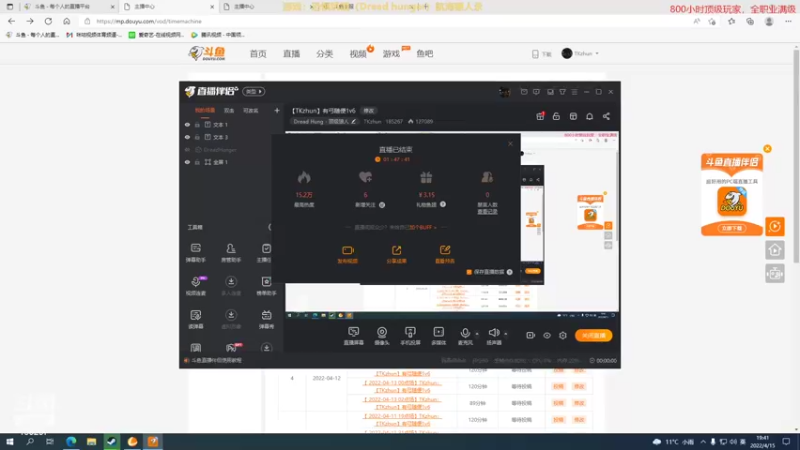This screenshot has height=450, width=800.
Task: Toggle visibility eye of layer 文本 1
Action: point(187,124)
